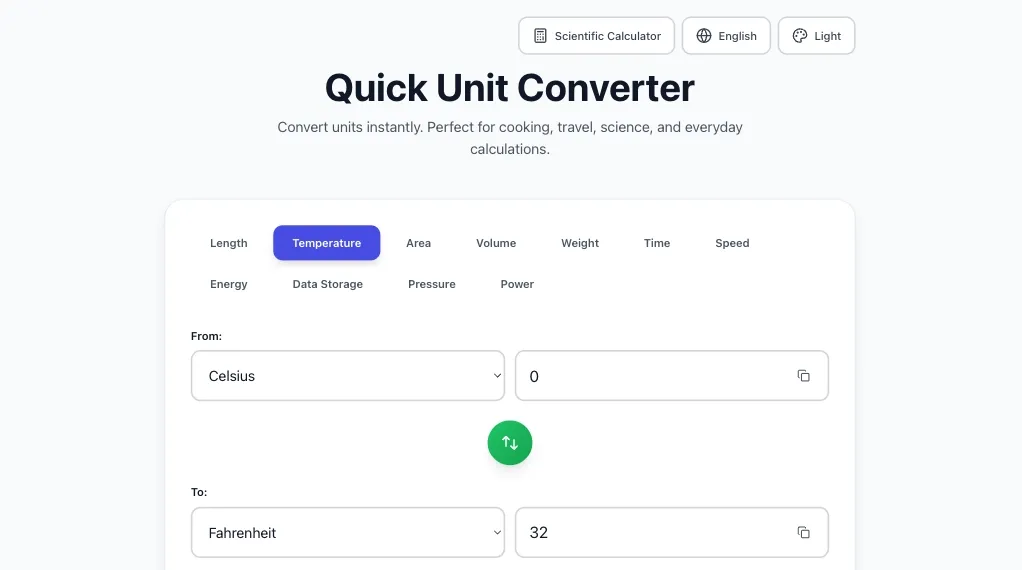Screen dimensions: 1022x570
Task: Open the Celsius unit dropdown
Action: 348,376
